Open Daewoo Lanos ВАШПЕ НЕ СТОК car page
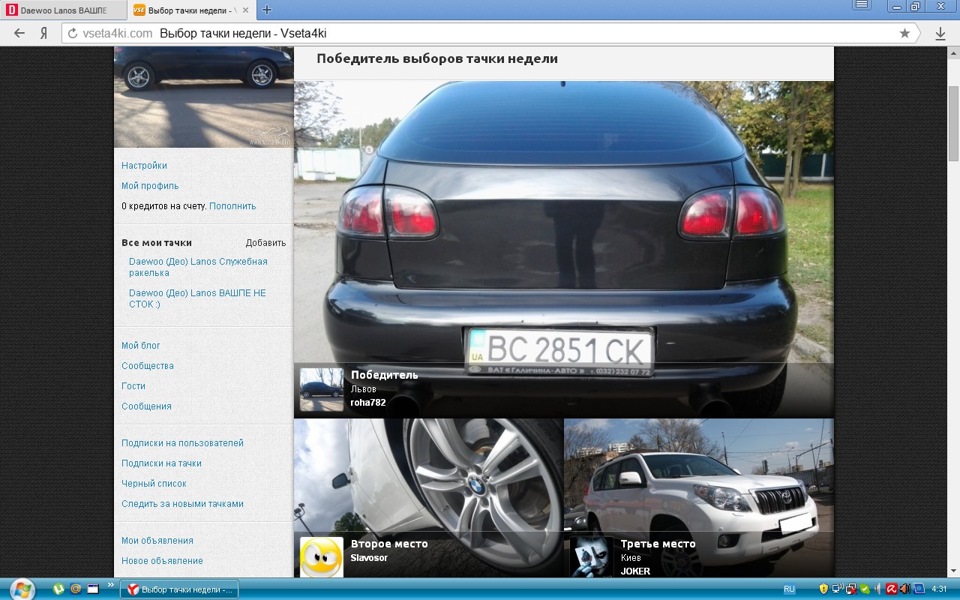 pos(197,298)
